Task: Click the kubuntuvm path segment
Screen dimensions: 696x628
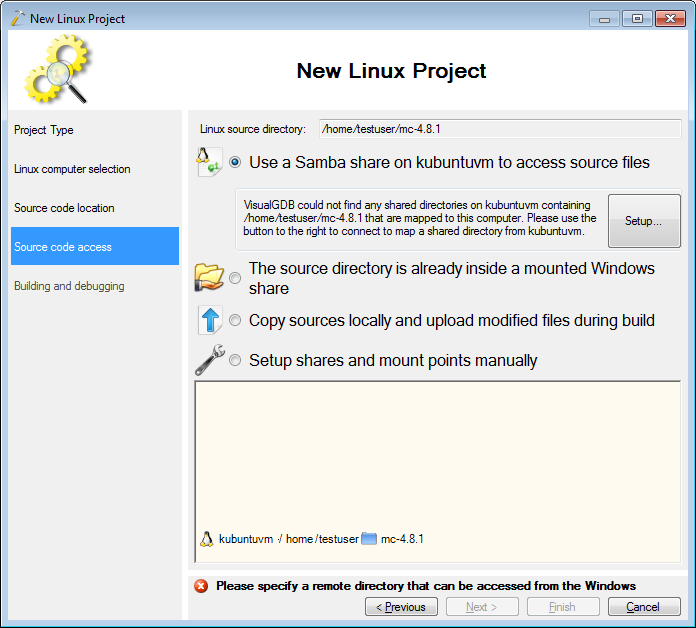Action: click(x=246, y=539)
